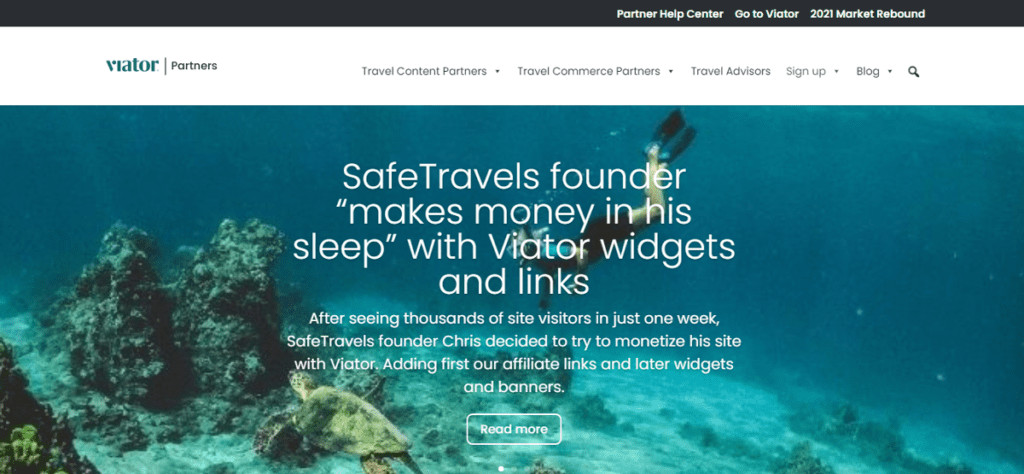Open Travel Content Partners menu item

pos(424,71)
